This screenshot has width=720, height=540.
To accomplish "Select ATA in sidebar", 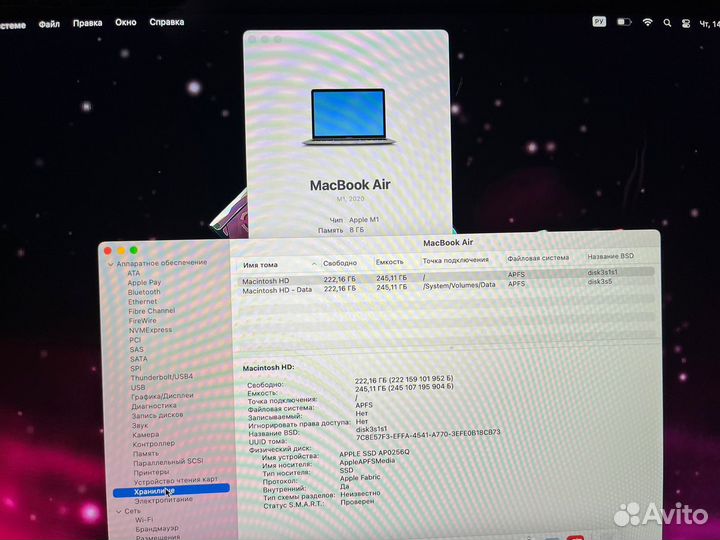I will pyautogui.click(x=134, y=273).
